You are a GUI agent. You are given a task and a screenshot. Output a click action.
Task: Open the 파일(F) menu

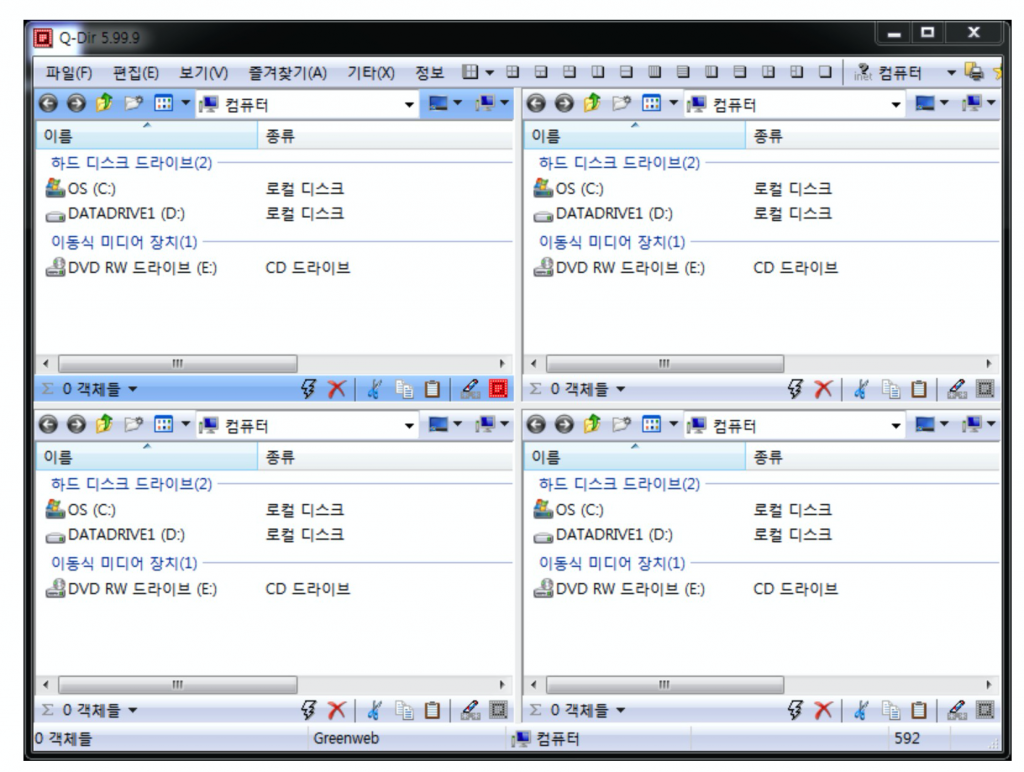click(69, 72)
